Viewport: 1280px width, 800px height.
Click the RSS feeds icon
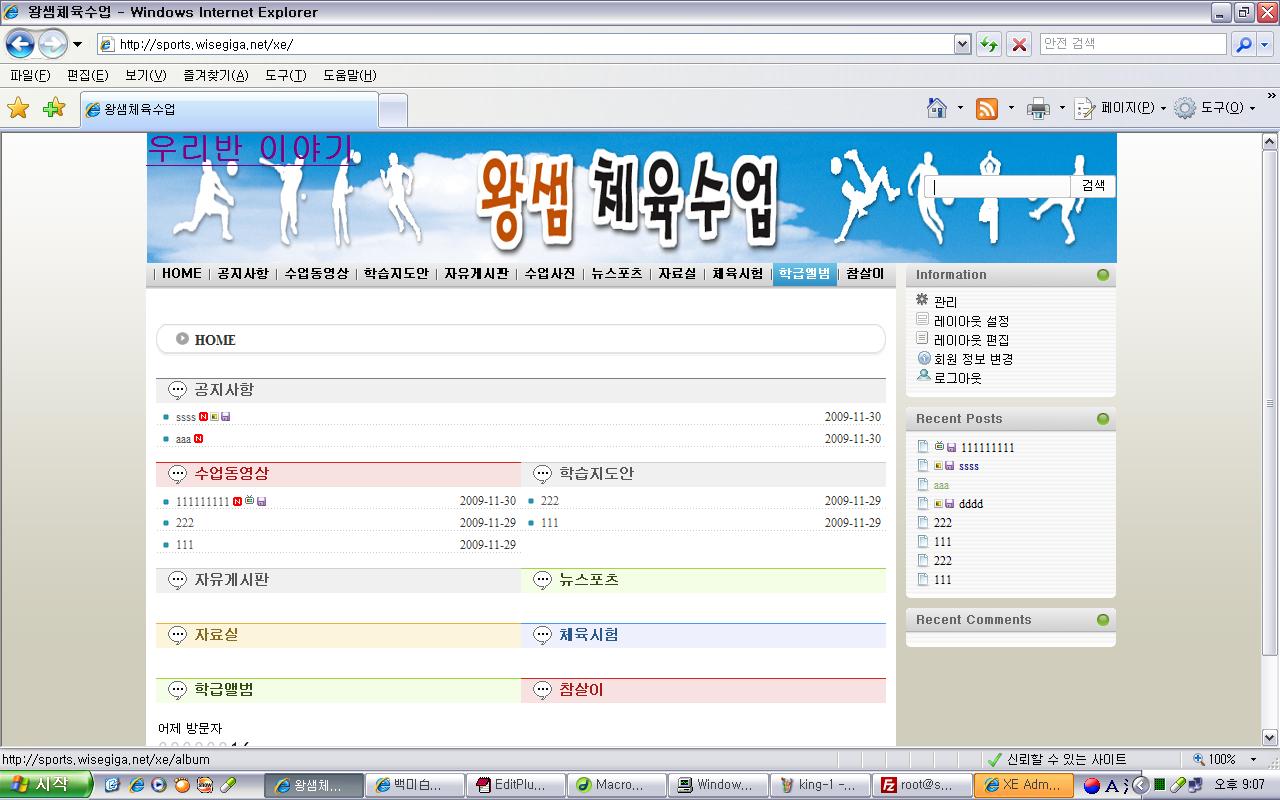pos(987,108)
